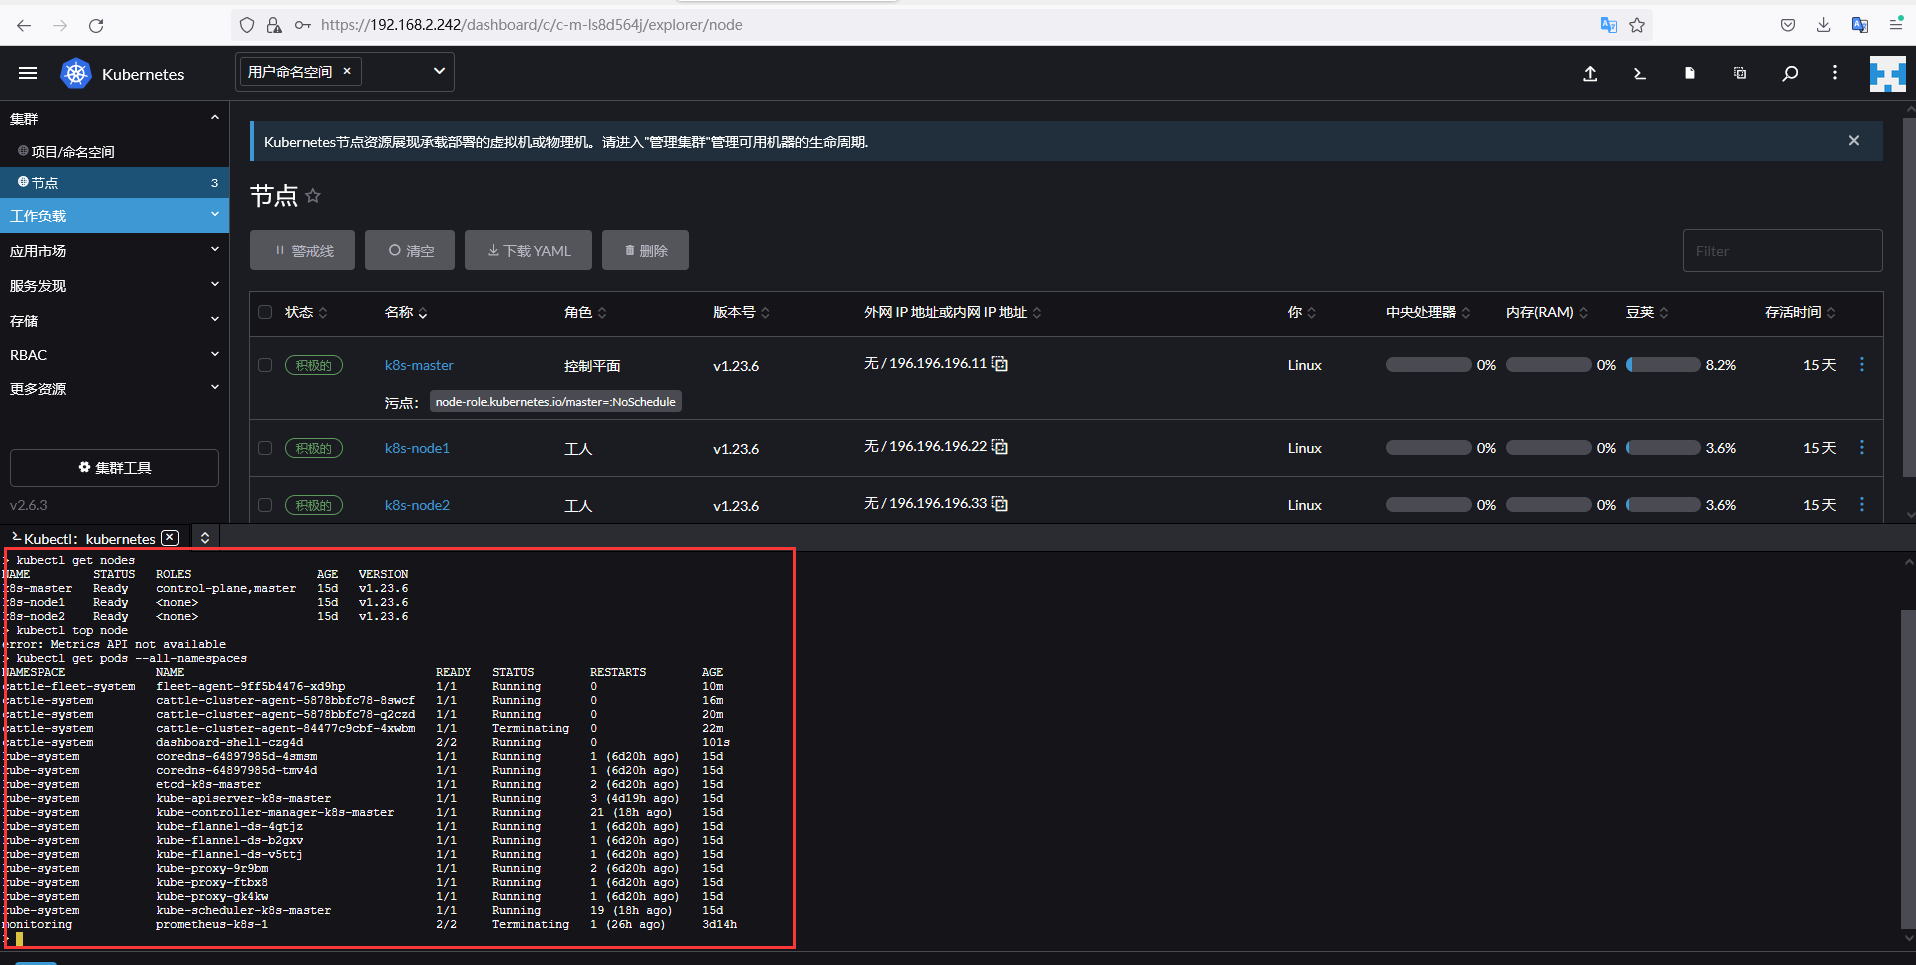
Task: Select 节点 item in the sidebar
Action: click(114, 182)
